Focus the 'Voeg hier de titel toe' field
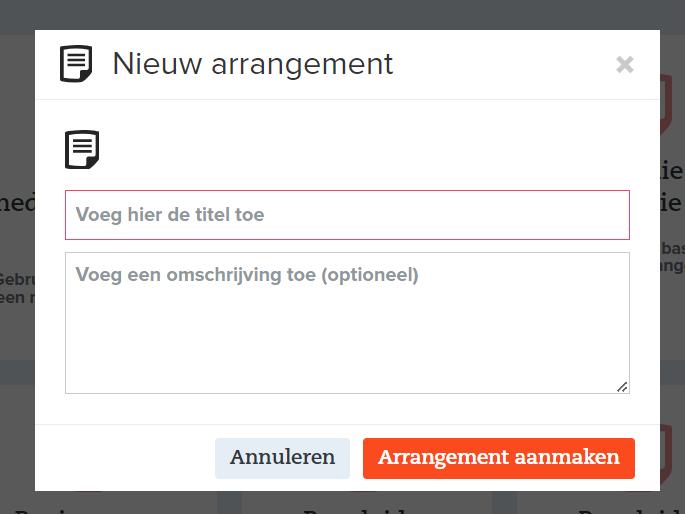 (347, 215)
